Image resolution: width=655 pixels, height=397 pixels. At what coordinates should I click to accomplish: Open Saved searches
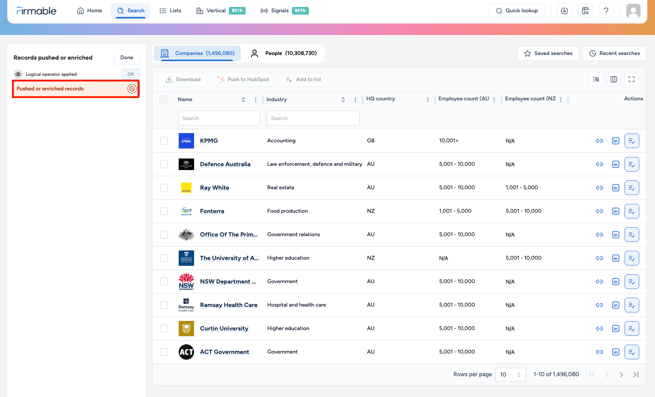[x=548, y=53]
